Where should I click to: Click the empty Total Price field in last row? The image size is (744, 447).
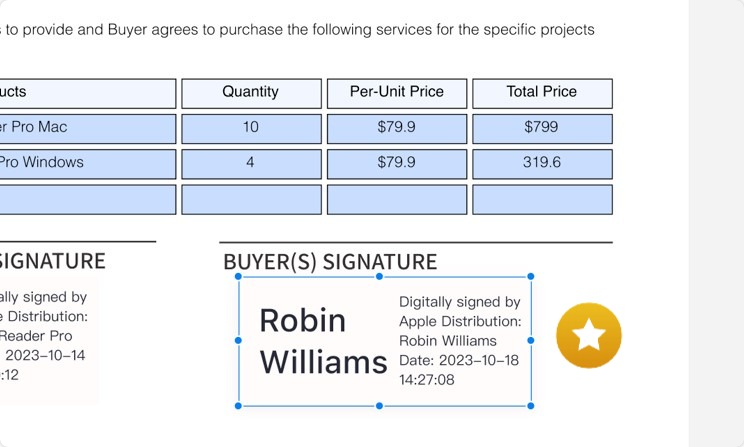click(542, 200)
